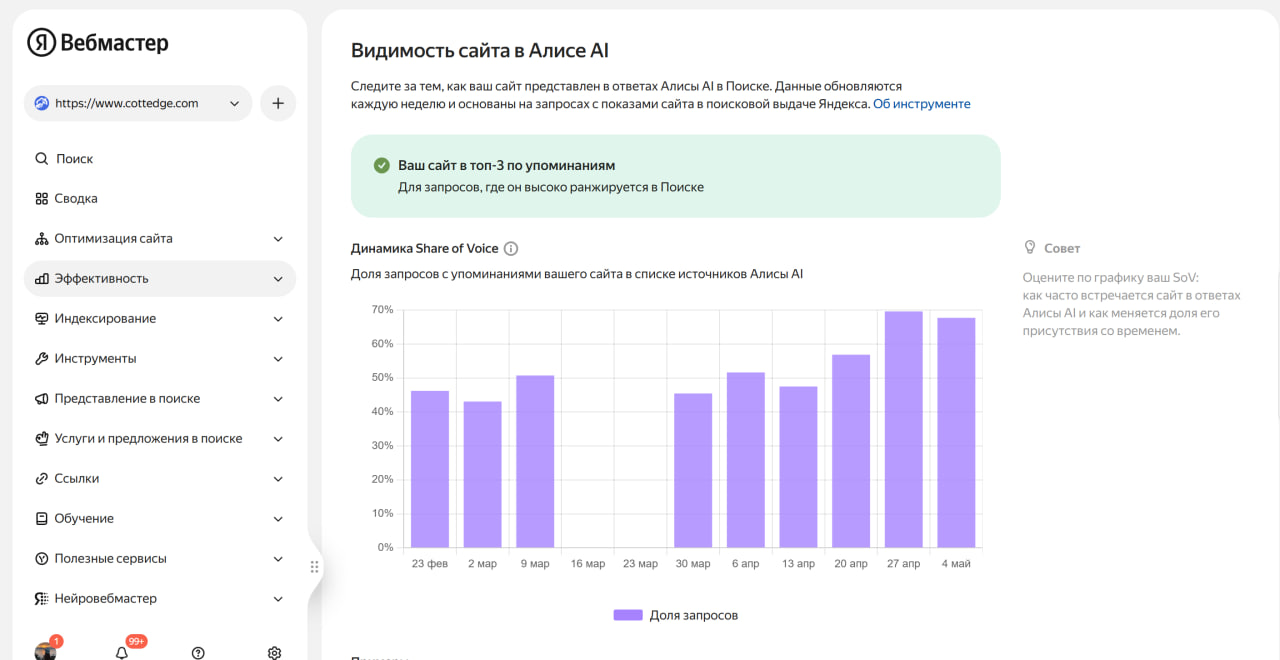Click the Представление в поиске megaphone icon

41,399
